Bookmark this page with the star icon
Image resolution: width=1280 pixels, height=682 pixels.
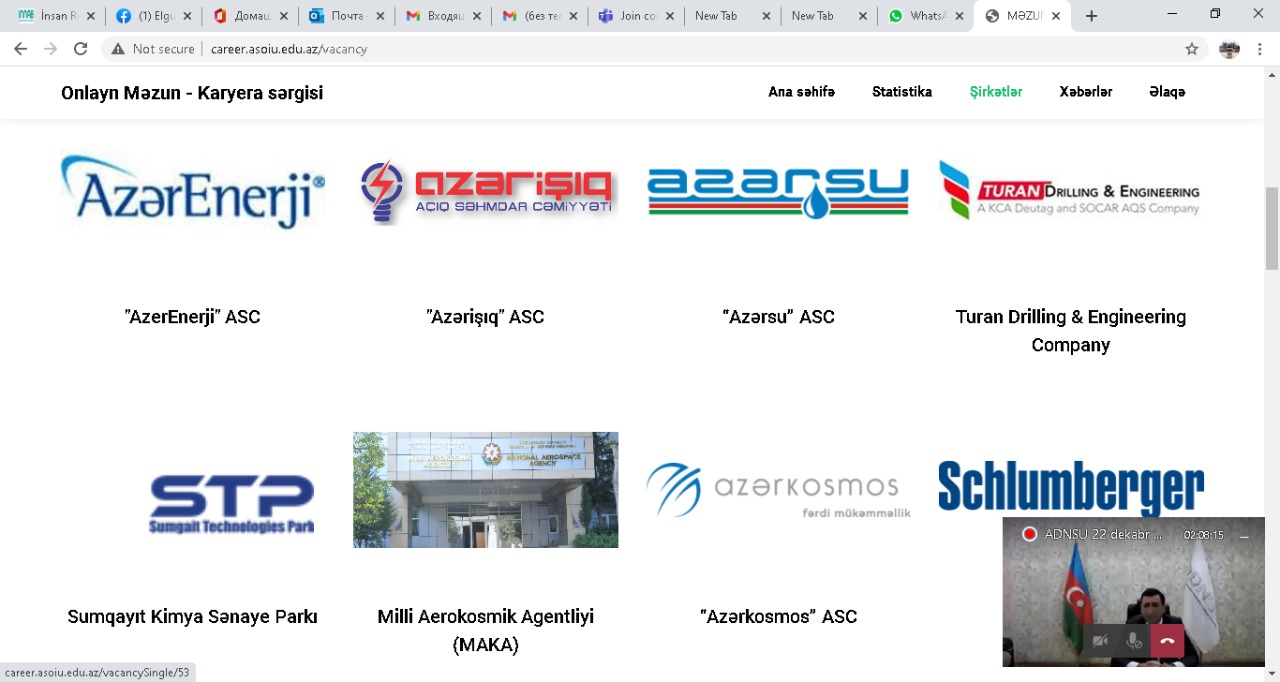1192,49
